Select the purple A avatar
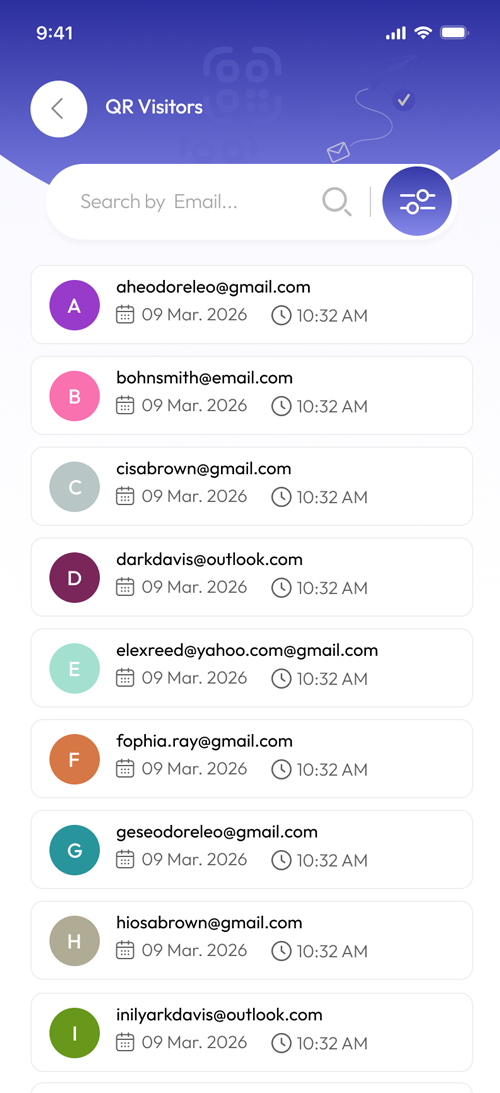Image resolution: width=500 pixels, height=1093 pixels. (75, 305)
